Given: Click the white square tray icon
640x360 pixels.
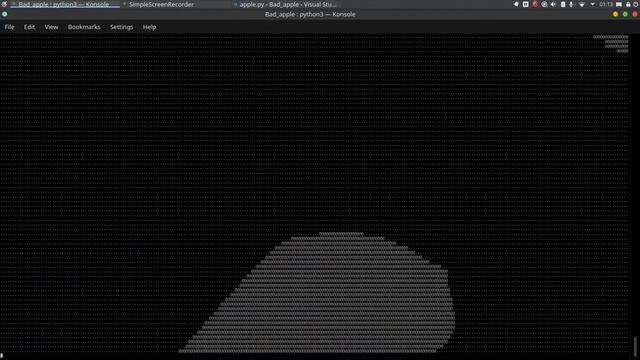Looking at the screenshot, I should [x=526, y=4].
